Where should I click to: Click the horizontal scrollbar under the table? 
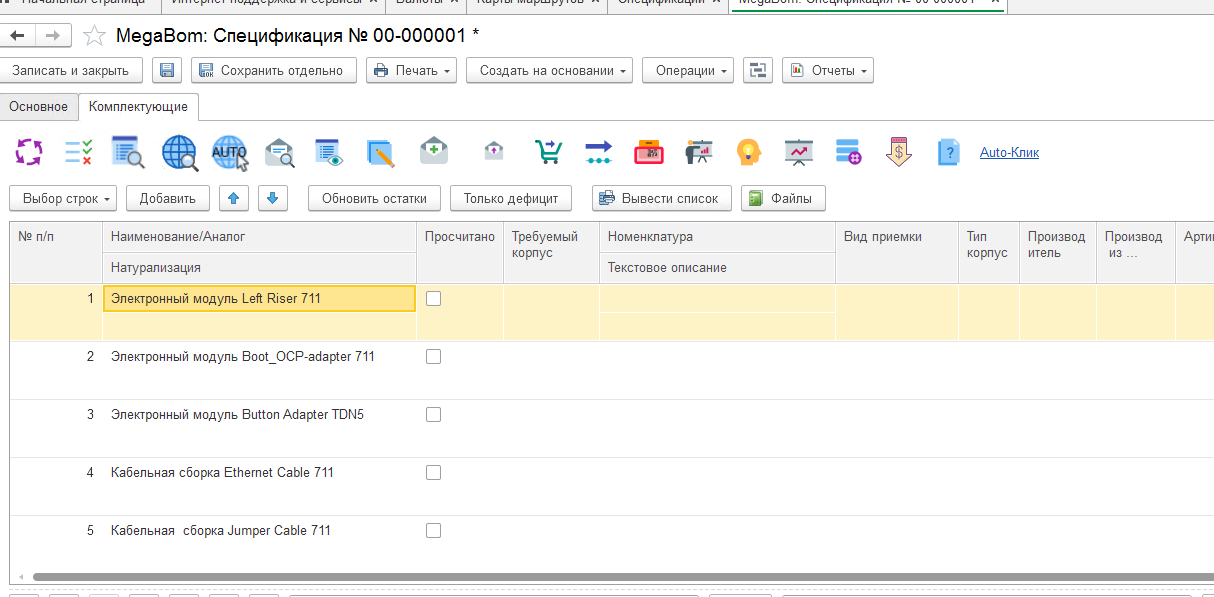pos(600,577)
